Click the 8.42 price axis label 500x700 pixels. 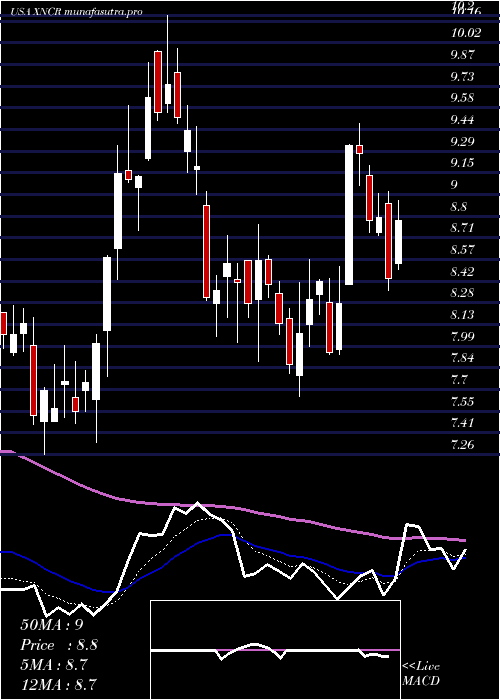coord(463,271)
